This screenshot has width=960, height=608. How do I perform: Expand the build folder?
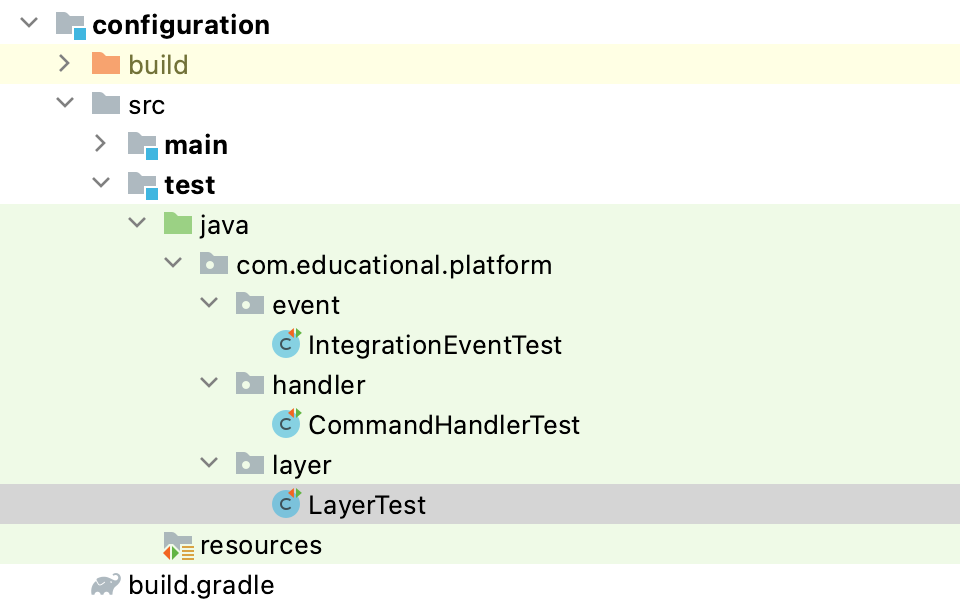point(64,64)
